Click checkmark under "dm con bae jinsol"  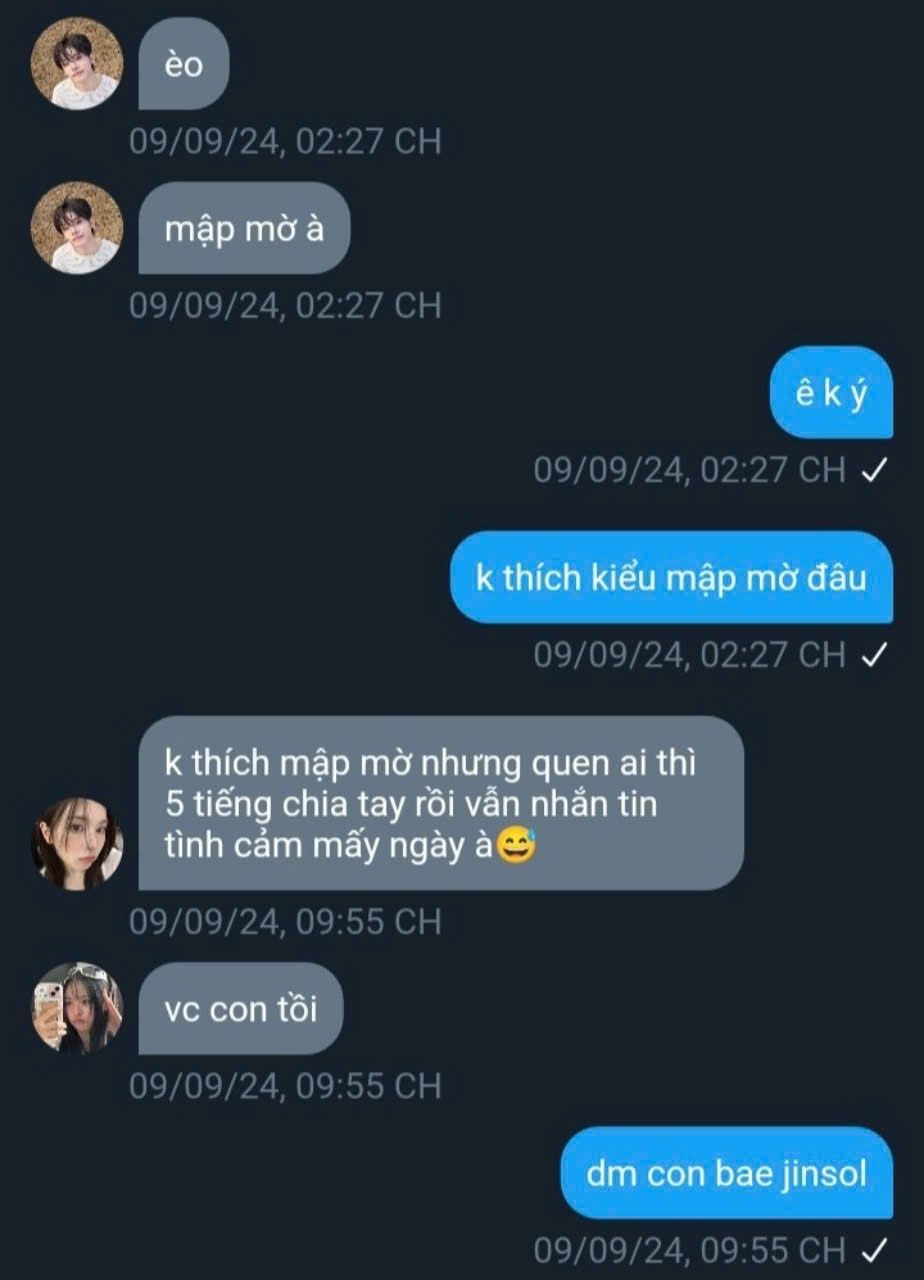[x=875, y=1250]
